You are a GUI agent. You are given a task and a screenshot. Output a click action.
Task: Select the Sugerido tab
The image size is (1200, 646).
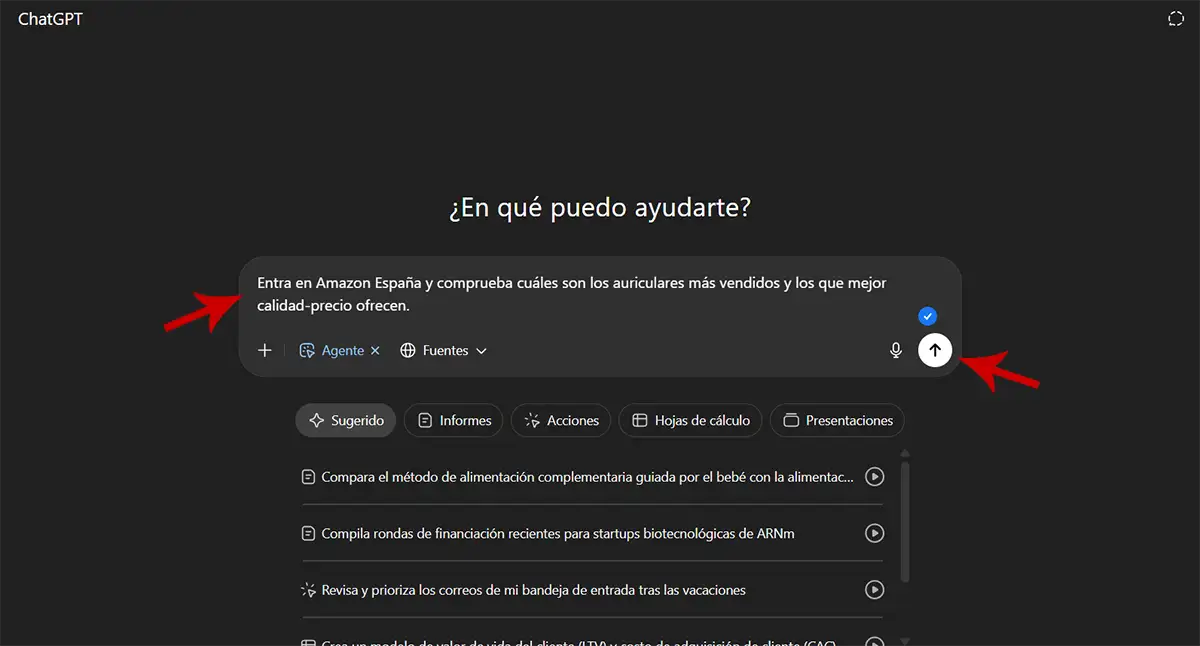click(346, 421)
